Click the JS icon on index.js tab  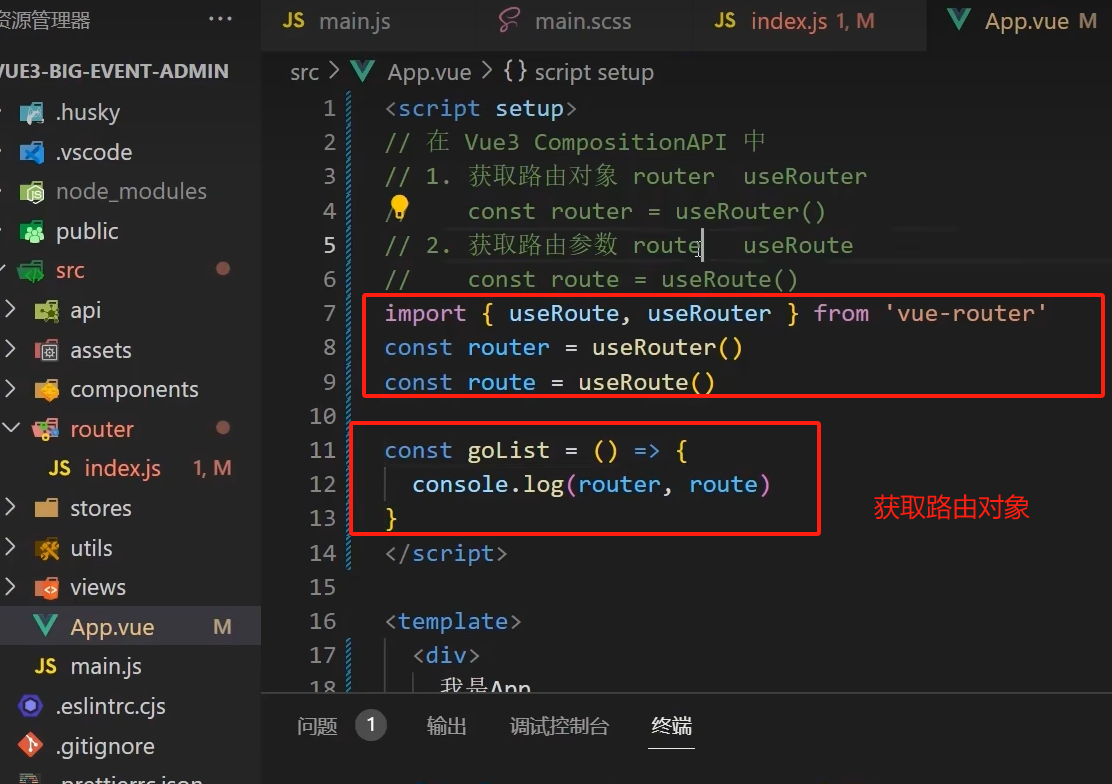tap(725, 21)
